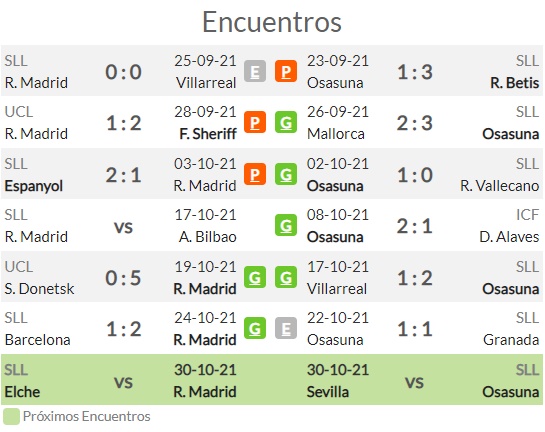545x432 pixels.
Task: Click the orange P badge for Espanyol vs R. Madrid
Action: point(255,174)
